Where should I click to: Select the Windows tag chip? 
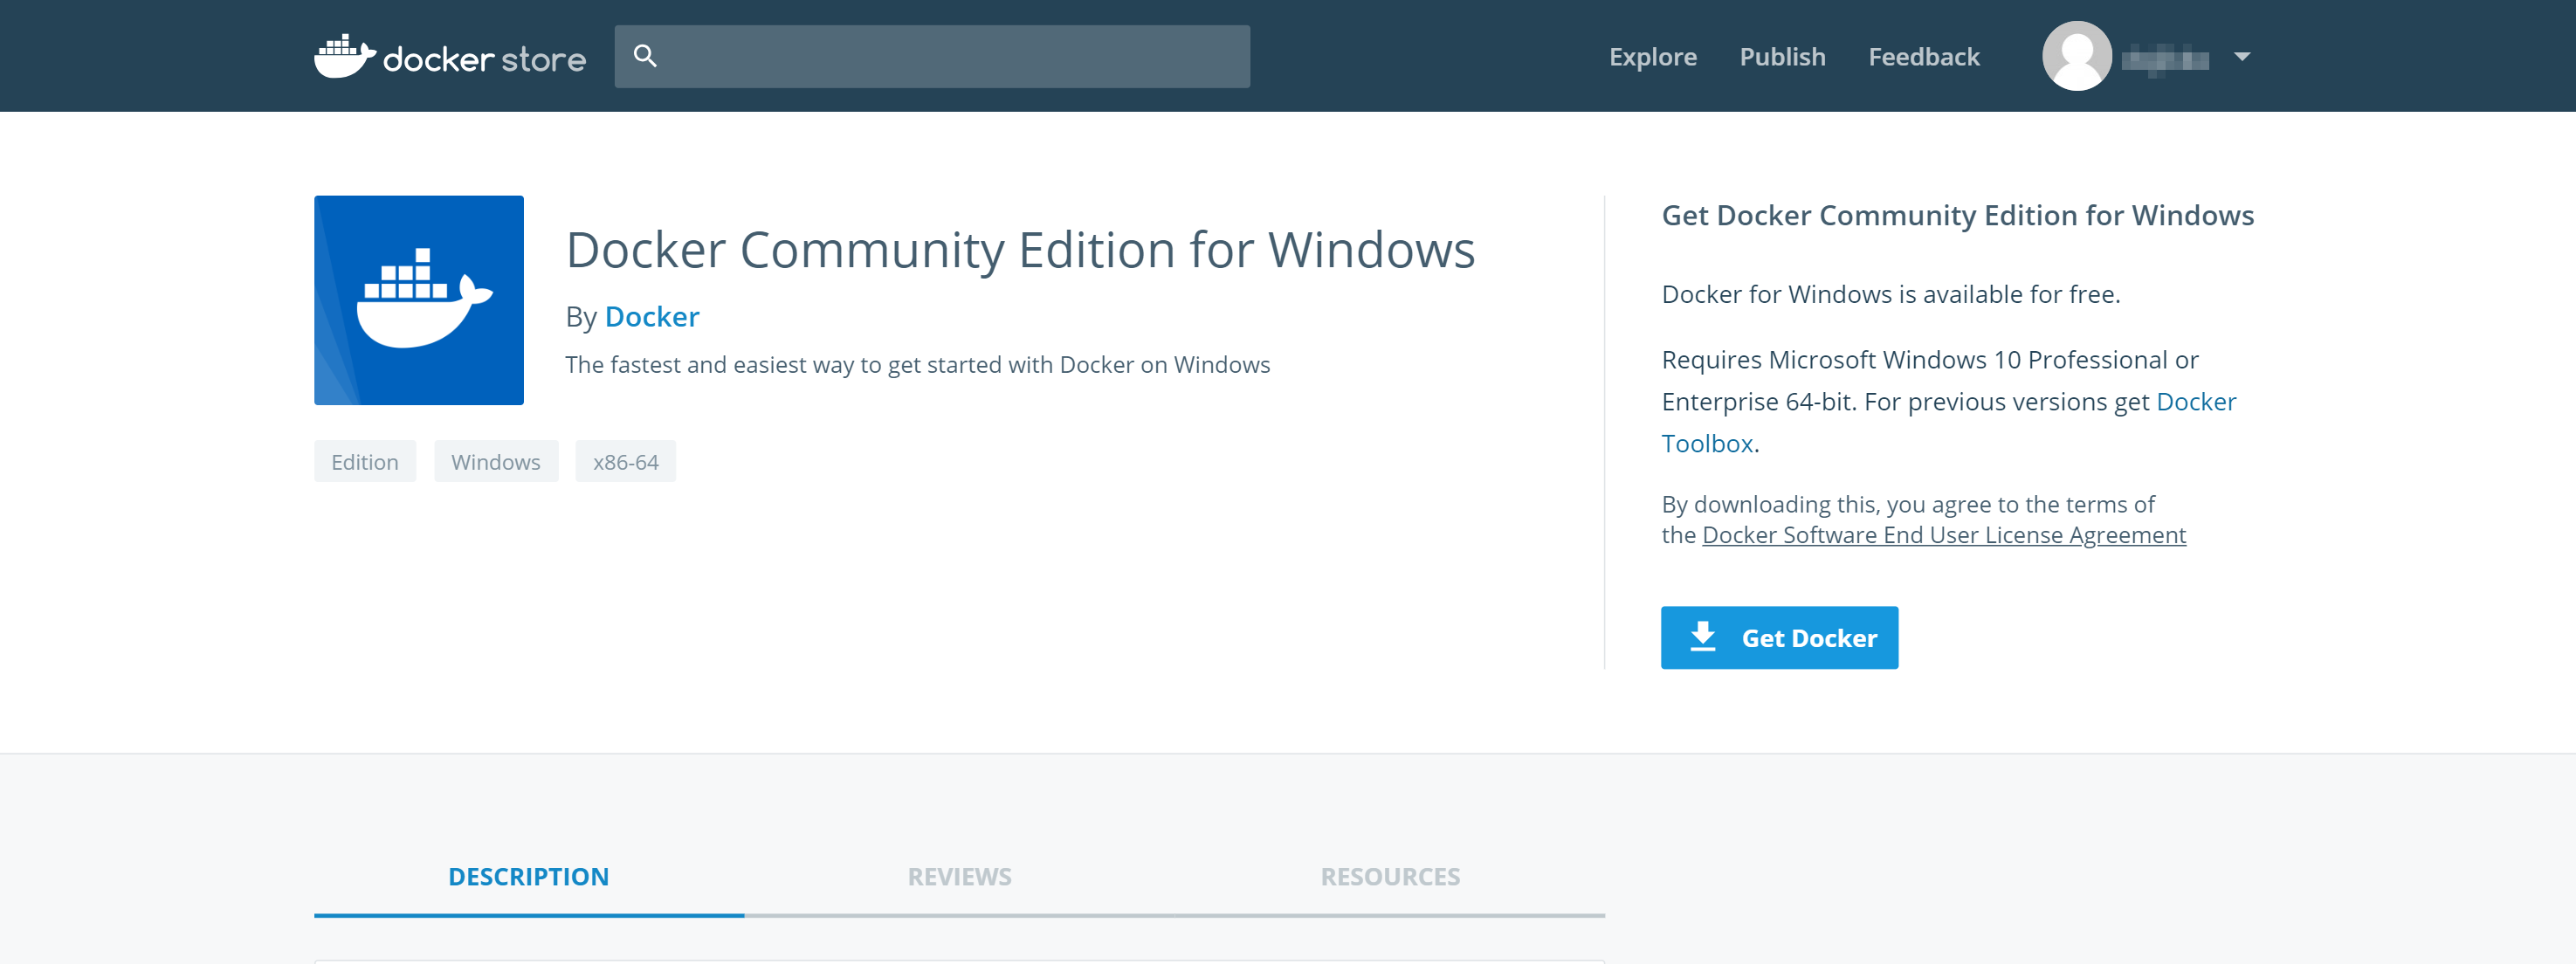point(495,462)
